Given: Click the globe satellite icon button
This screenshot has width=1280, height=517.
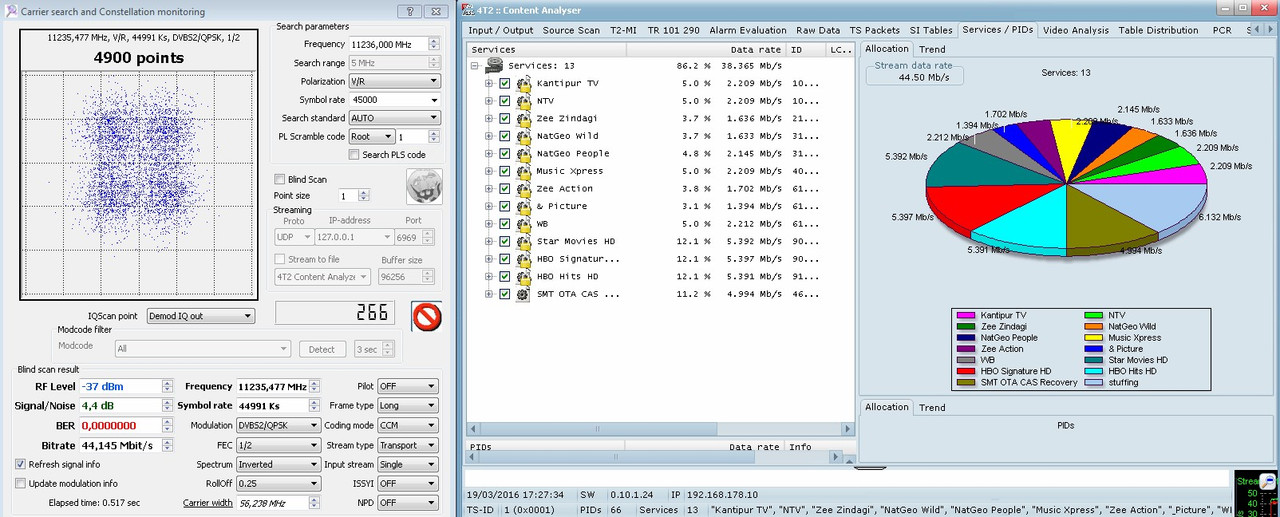Looking at the screenshot, I should (x=424, y=186).
